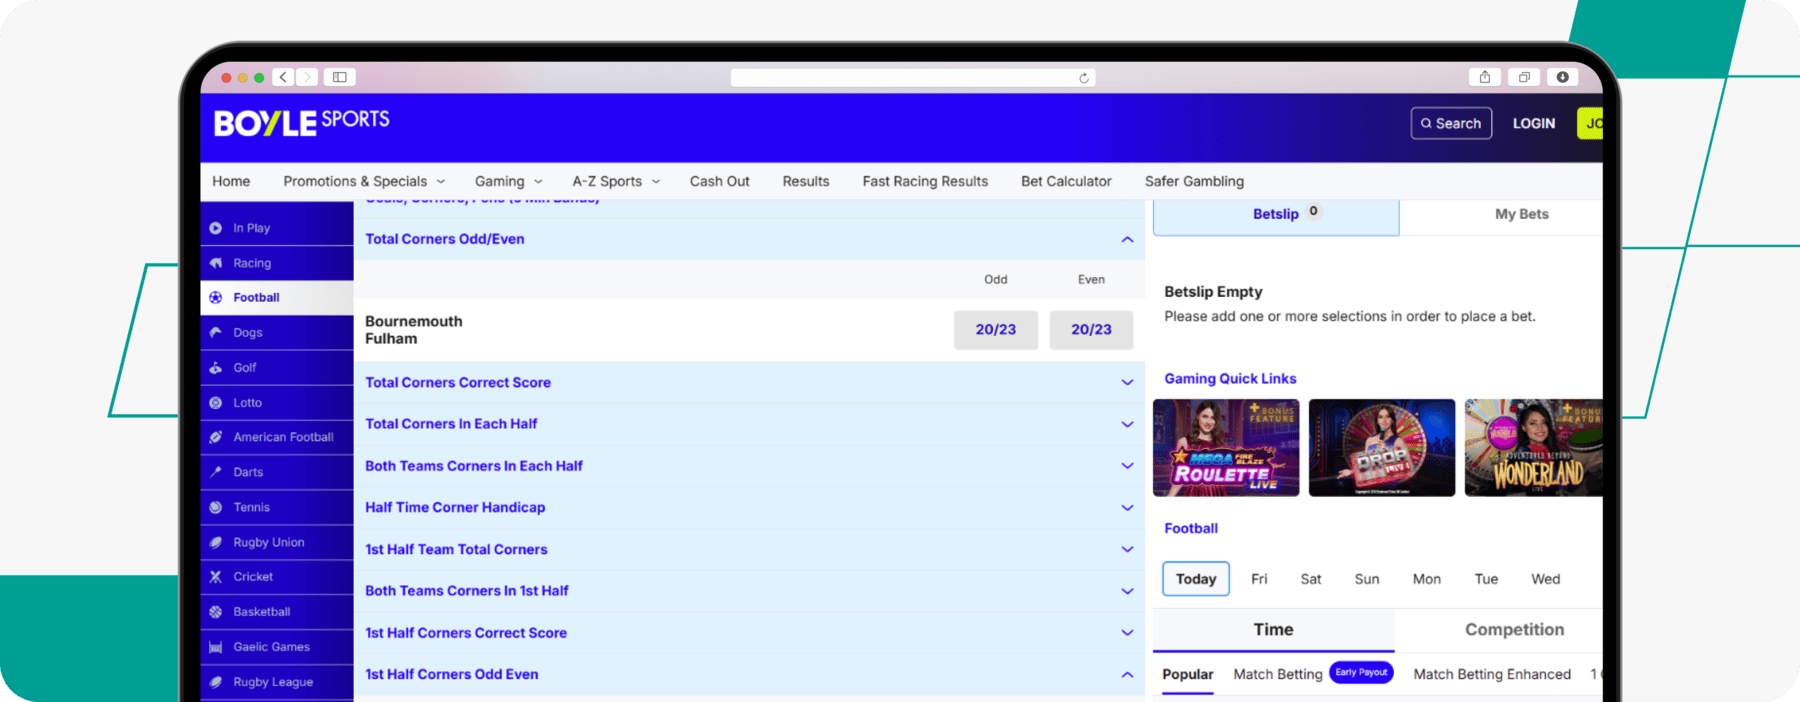Collapse Total Corners Odd/Even market
This screenshot has width=1800, height=702.
coord(1127,239)
